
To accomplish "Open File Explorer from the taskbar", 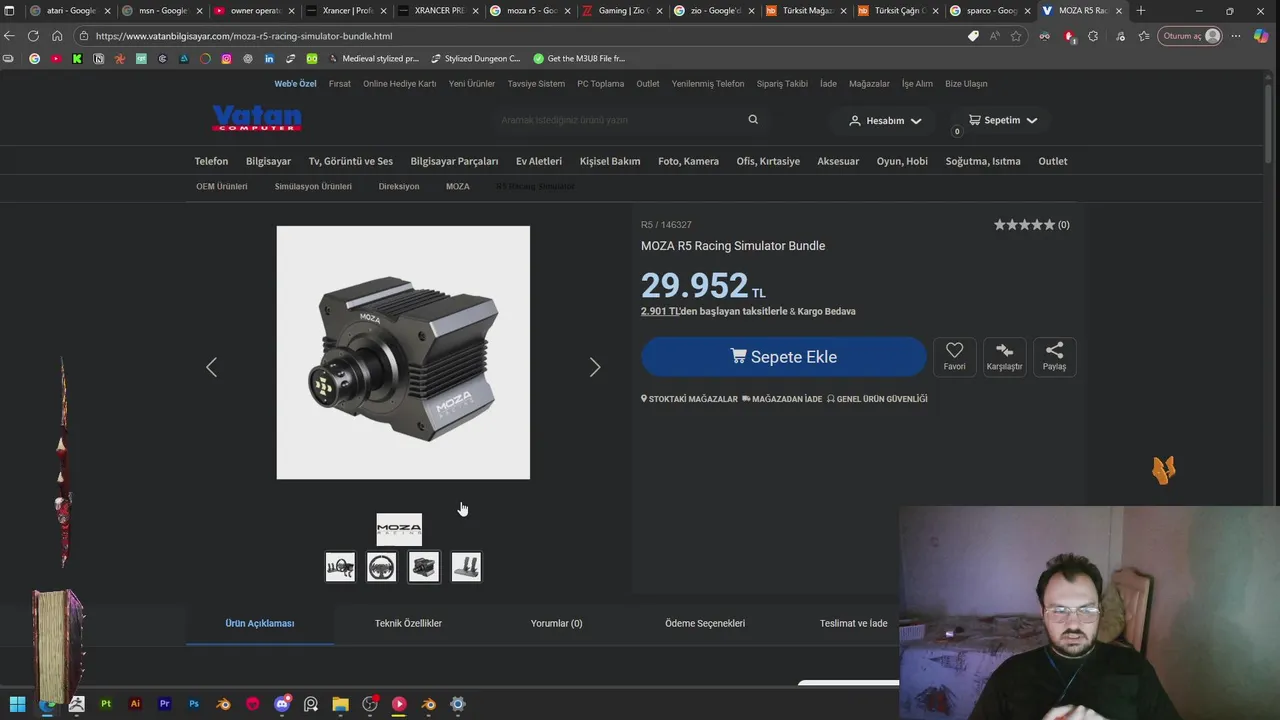I will (x=340, y=704).
